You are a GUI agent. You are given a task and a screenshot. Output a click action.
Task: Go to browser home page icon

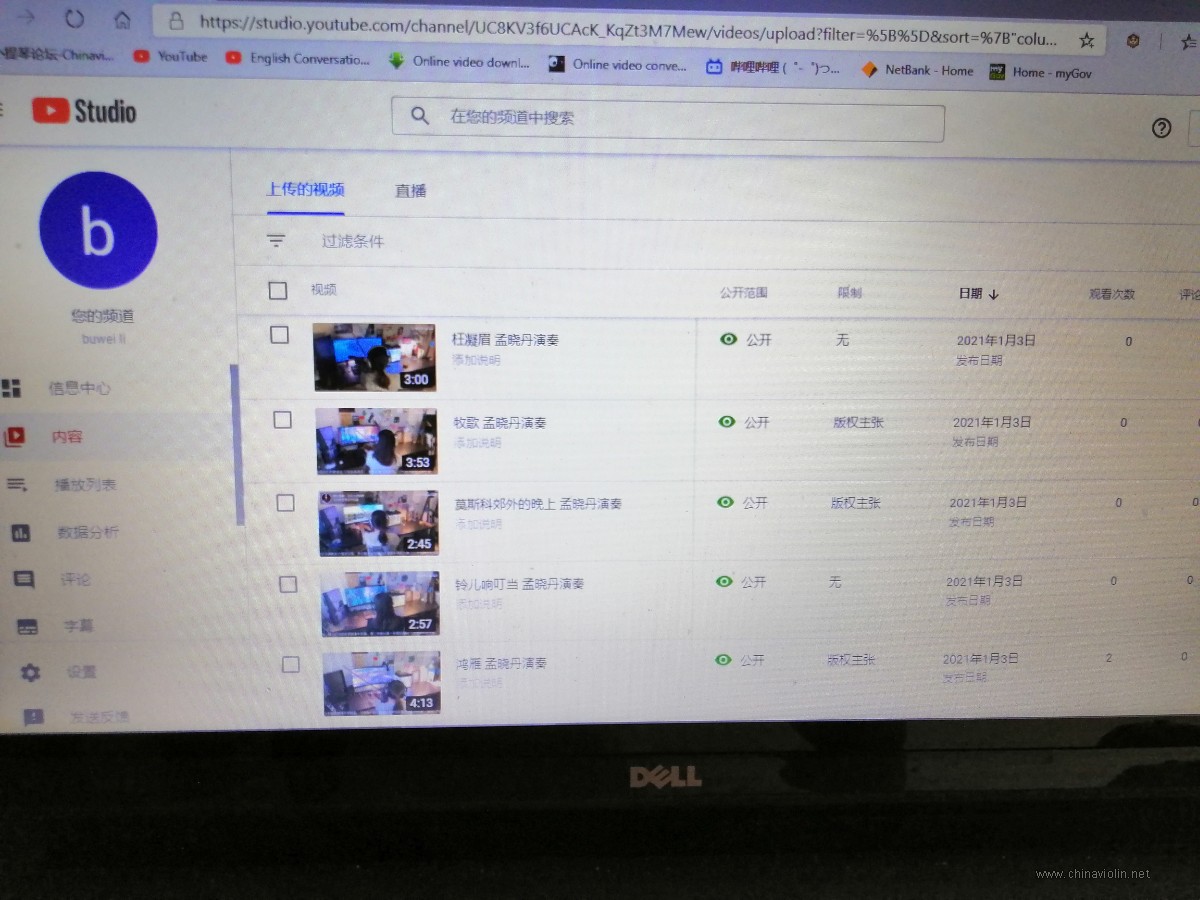[x=122, y=20]
